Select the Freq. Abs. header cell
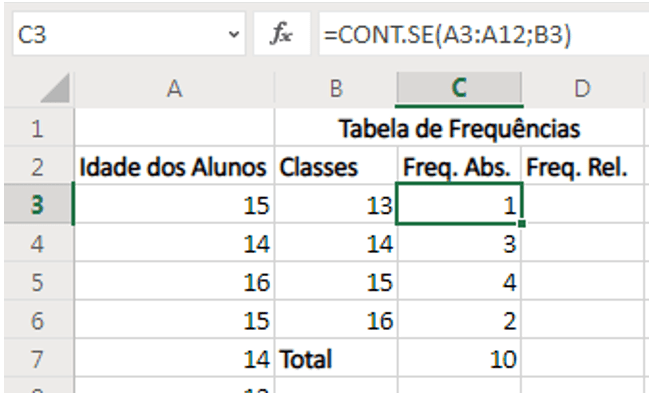 (x=459, y=168)
